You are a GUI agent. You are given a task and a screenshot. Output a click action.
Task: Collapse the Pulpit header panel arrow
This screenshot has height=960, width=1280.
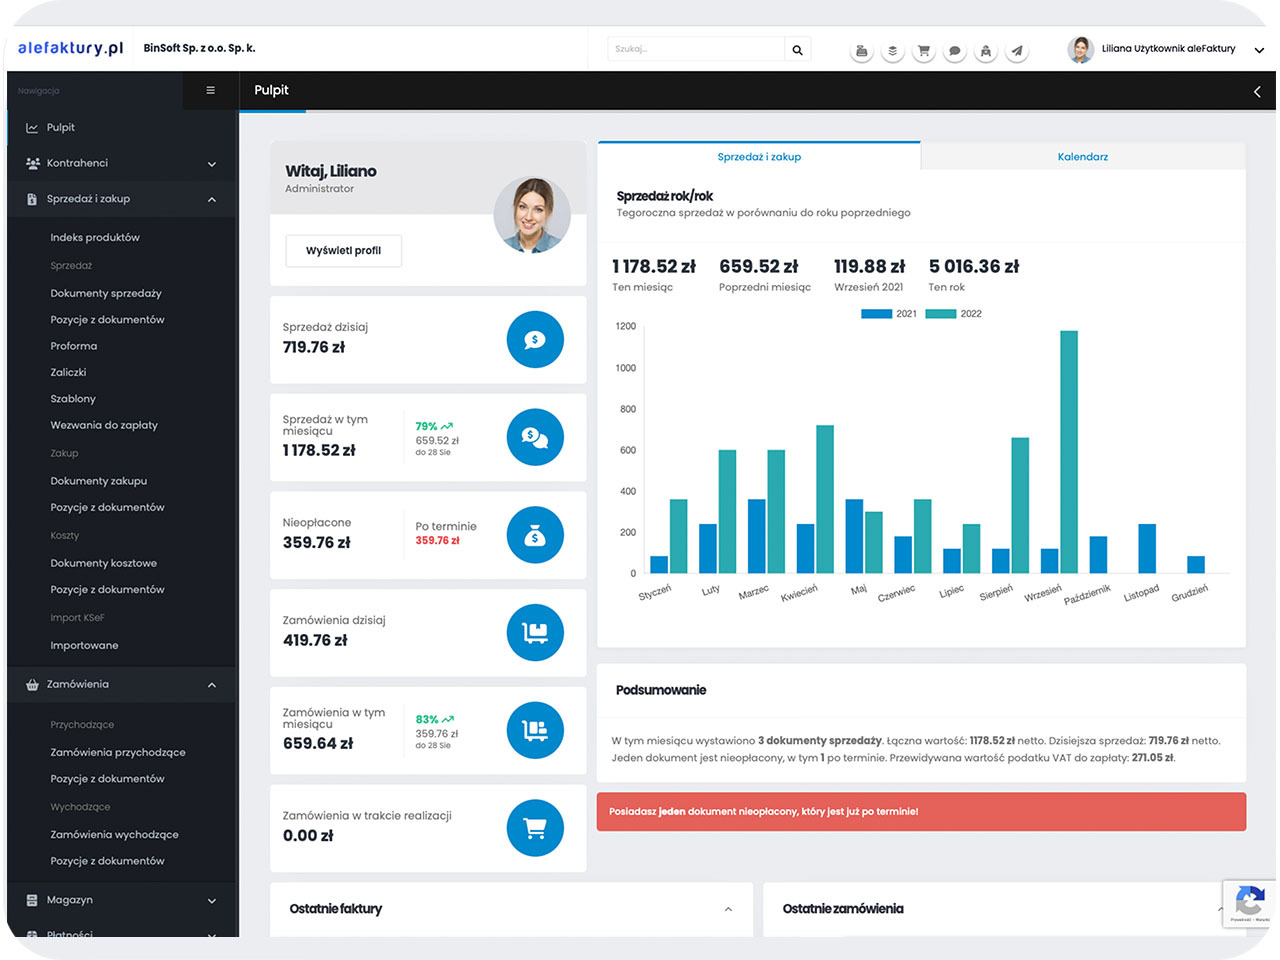1257,91
